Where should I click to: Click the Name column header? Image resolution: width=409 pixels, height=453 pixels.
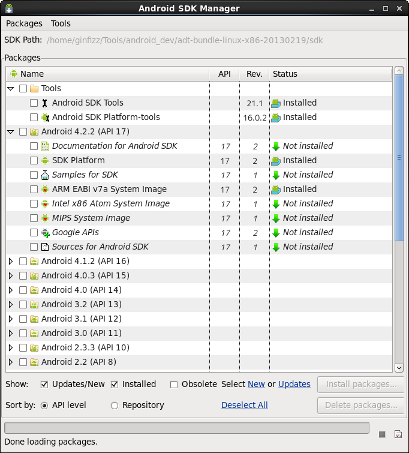108,74
